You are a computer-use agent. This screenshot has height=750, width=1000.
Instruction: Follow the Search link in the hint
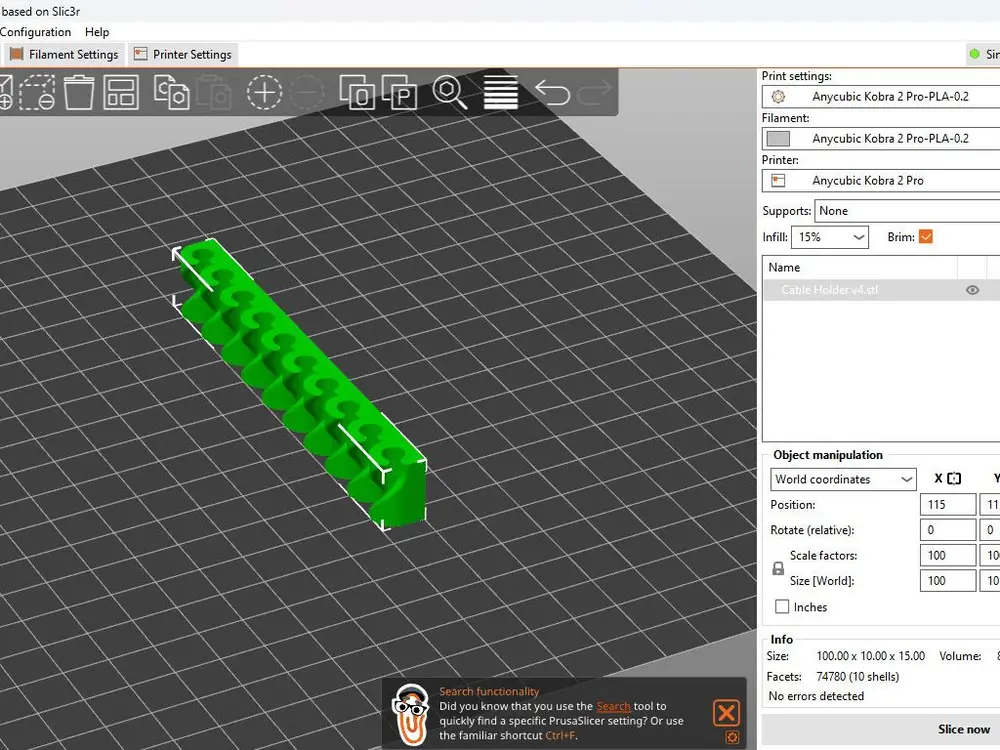click(613, 706)
